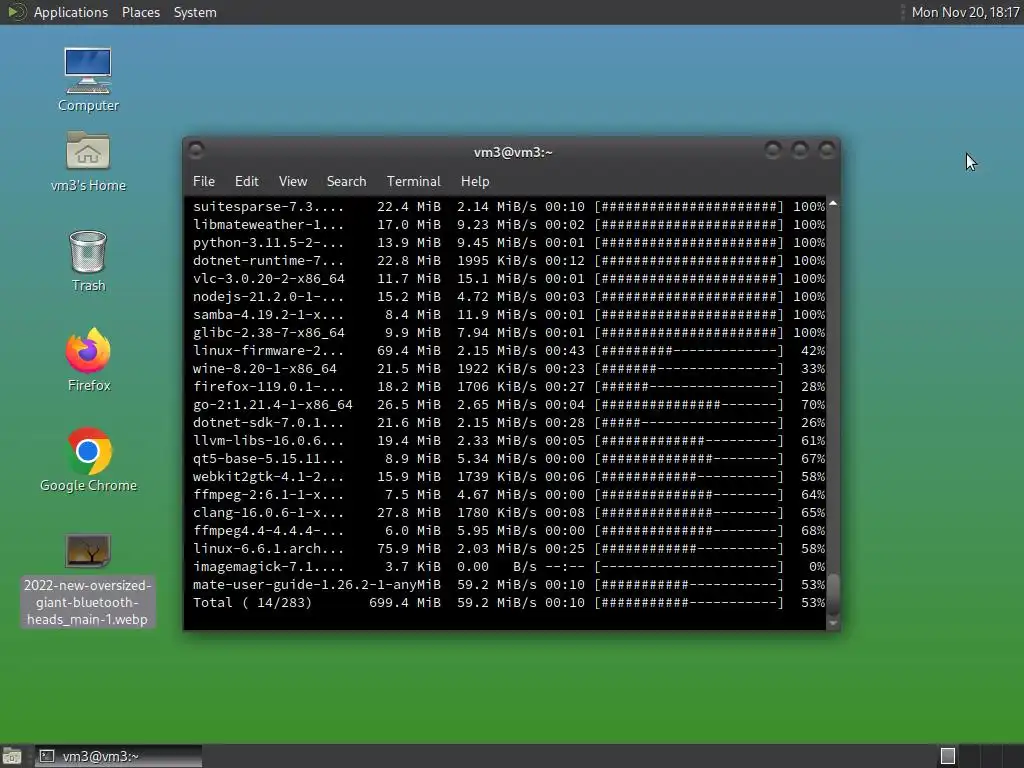Click the samba-4.19.2-1 line
This screenshot has height=768, width=1024.
(x=509, y=314)
